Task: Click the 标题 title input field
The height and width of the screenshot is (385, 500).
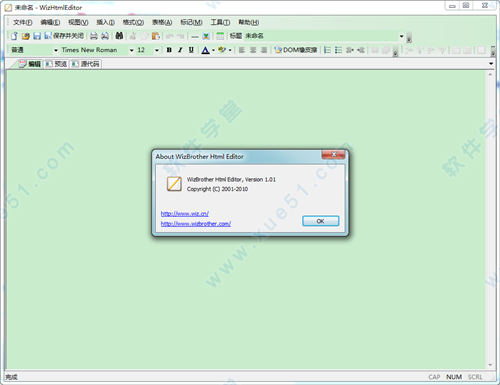Action: pyautogui.click(x=321, y=36)
